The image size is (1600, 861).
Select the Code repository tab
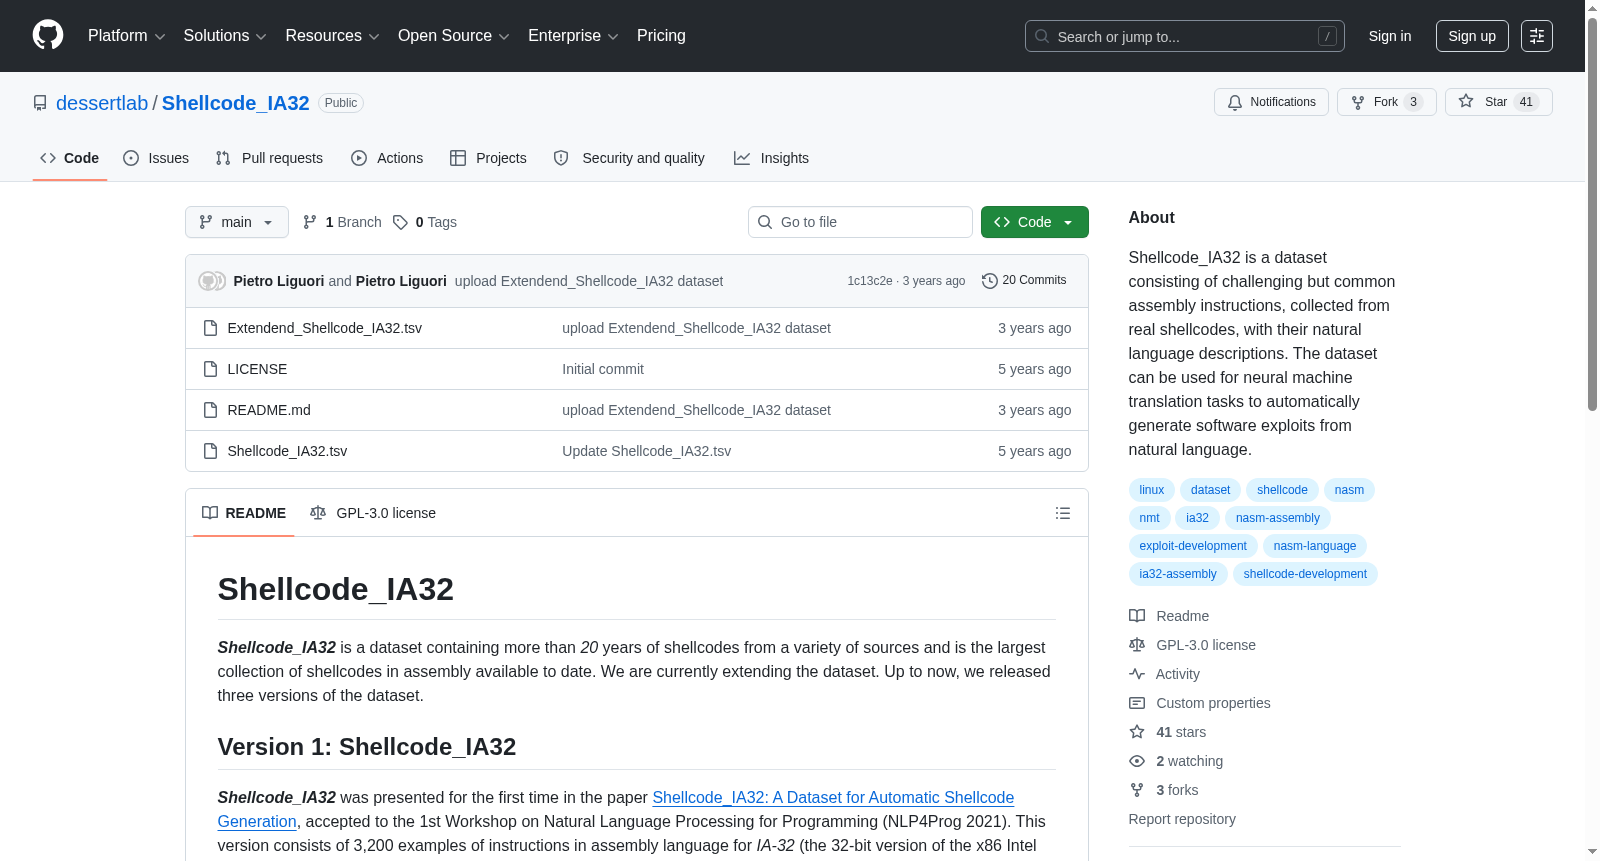pyautogui.click(x=70, y=158)
